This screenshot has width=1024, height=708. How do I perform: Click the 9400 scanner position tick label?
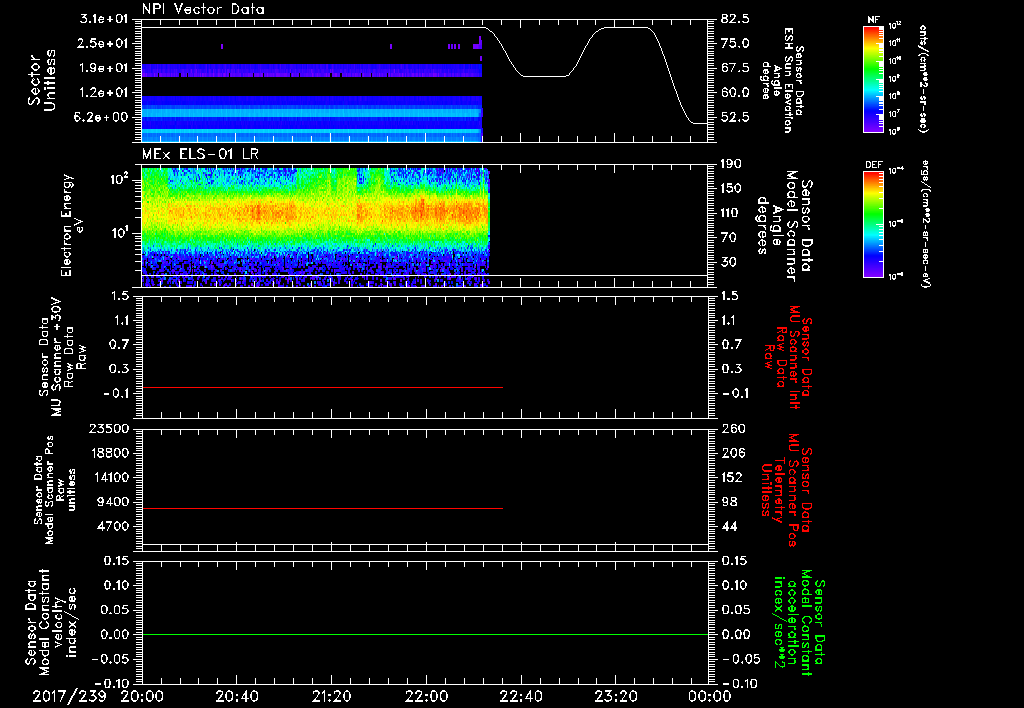coord(114,502)
